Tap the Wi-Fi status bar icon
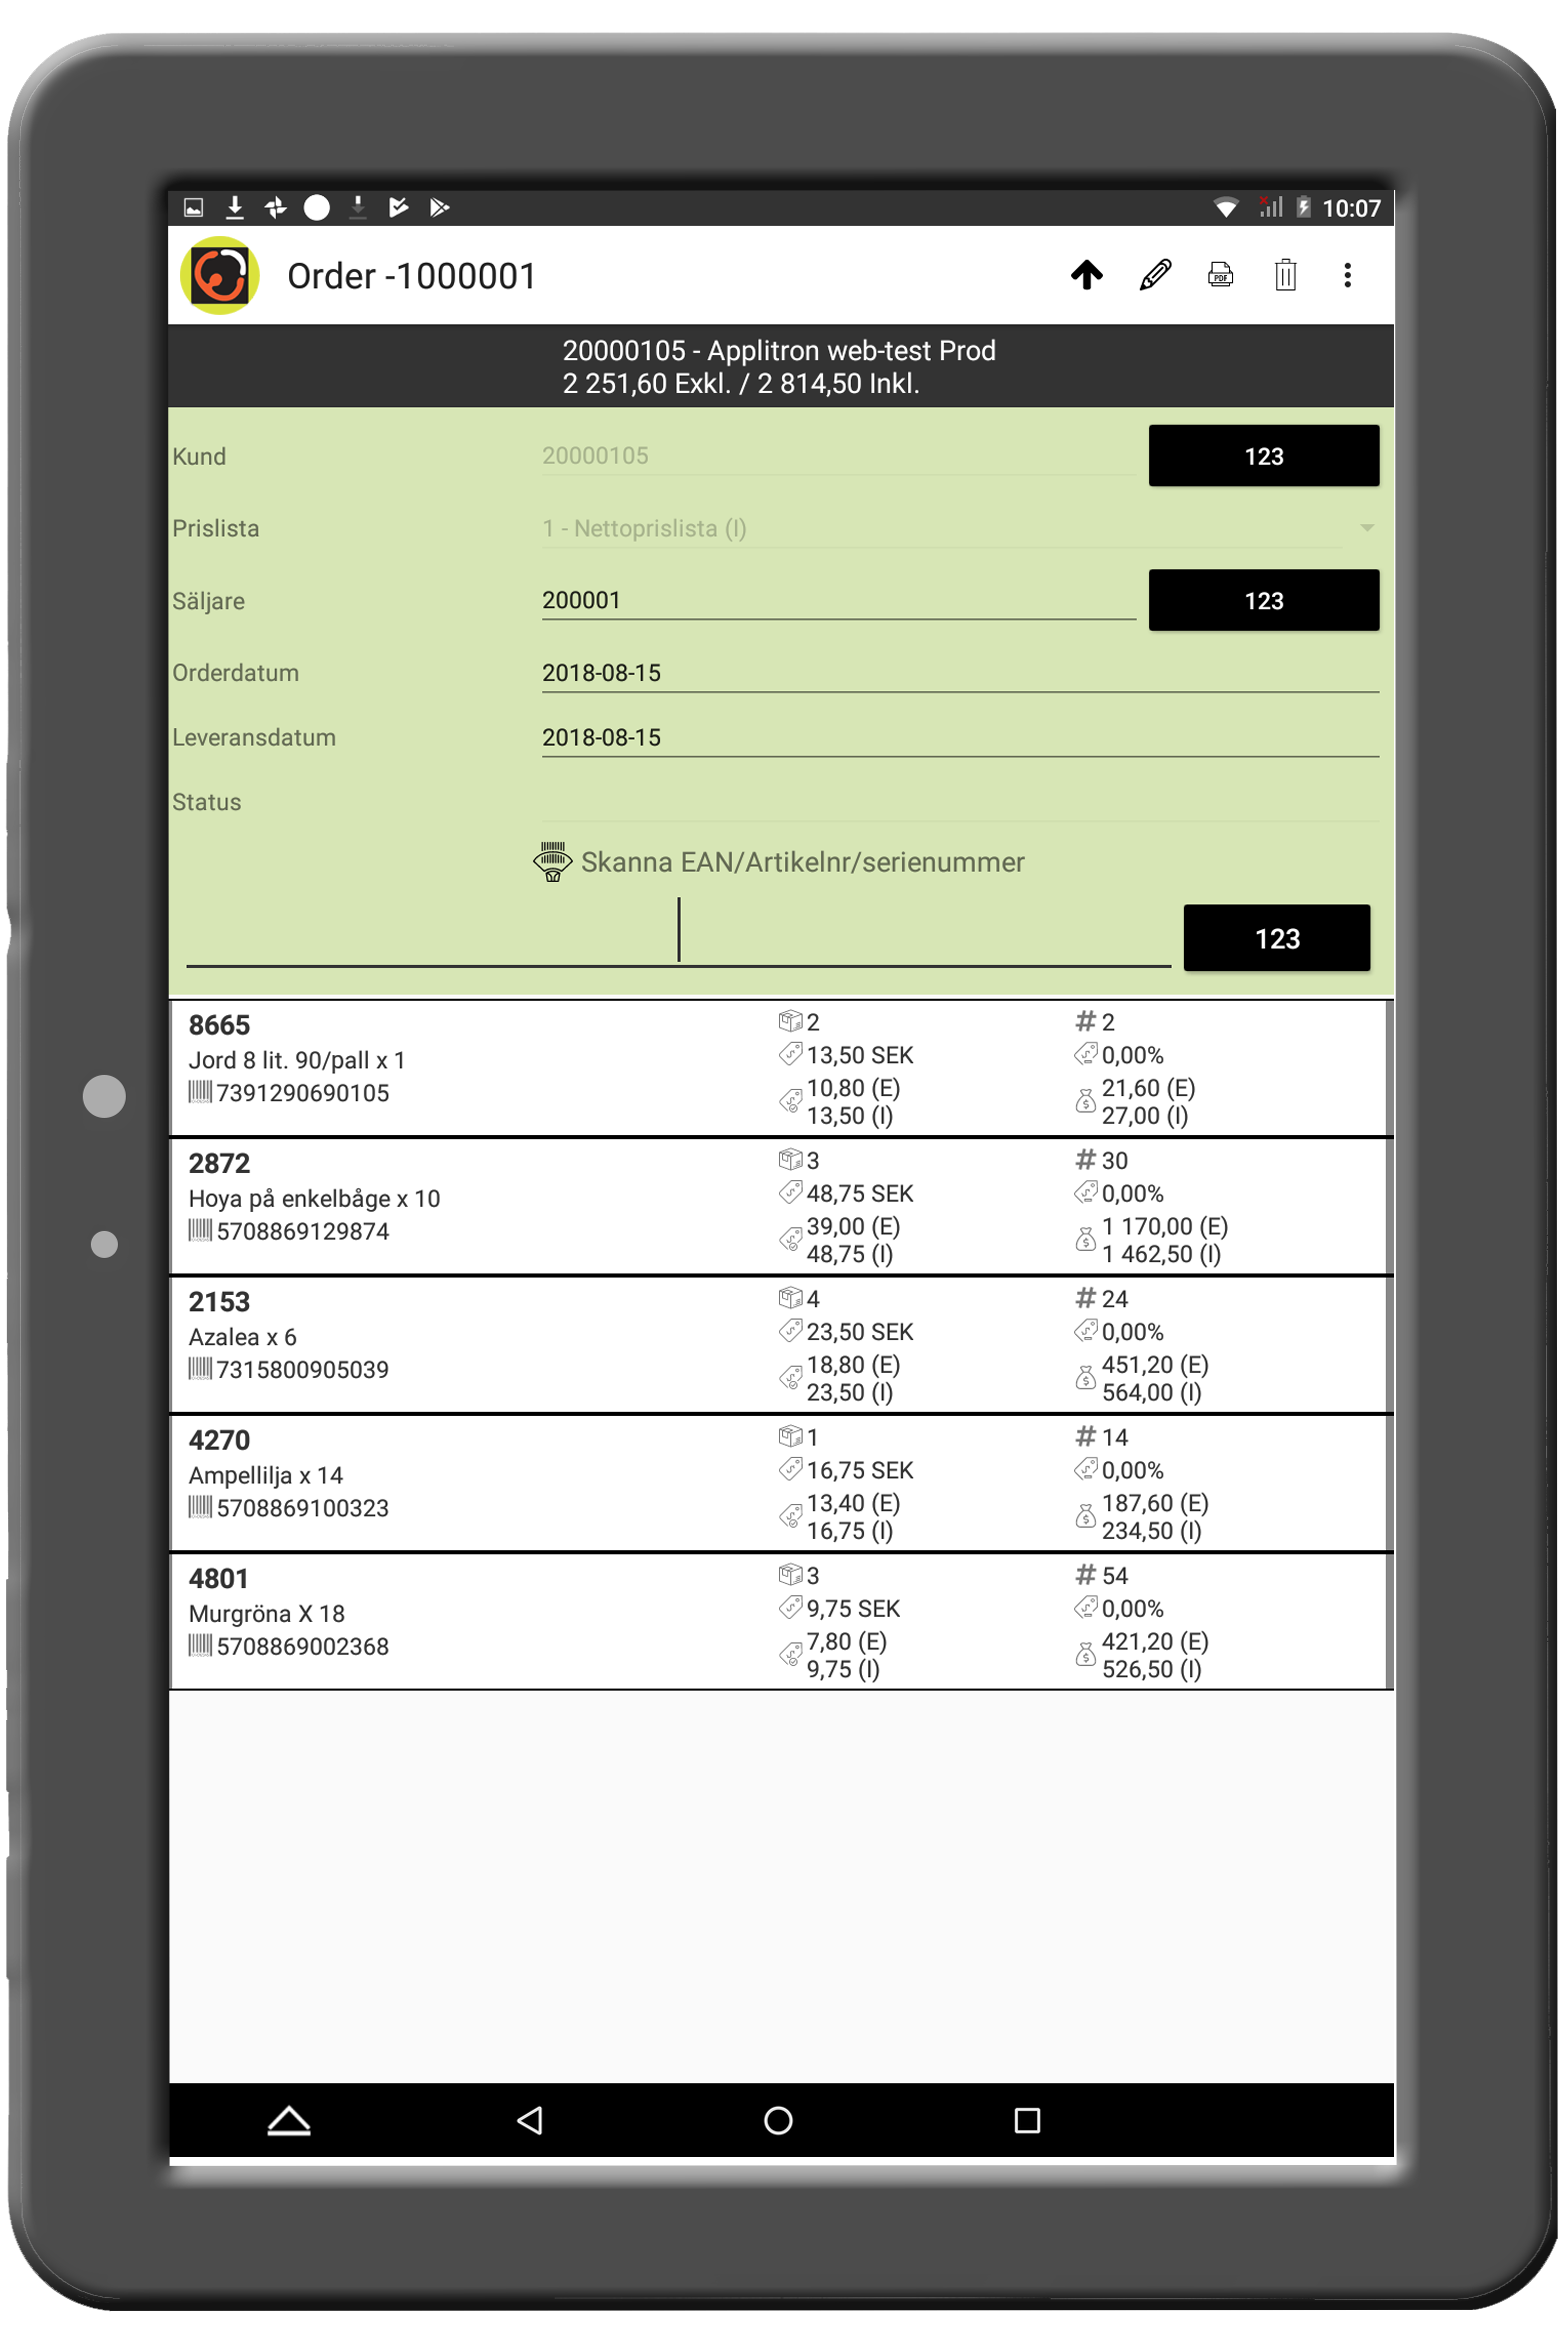The image size is (1563, 2345). (x=1225, y=207)
